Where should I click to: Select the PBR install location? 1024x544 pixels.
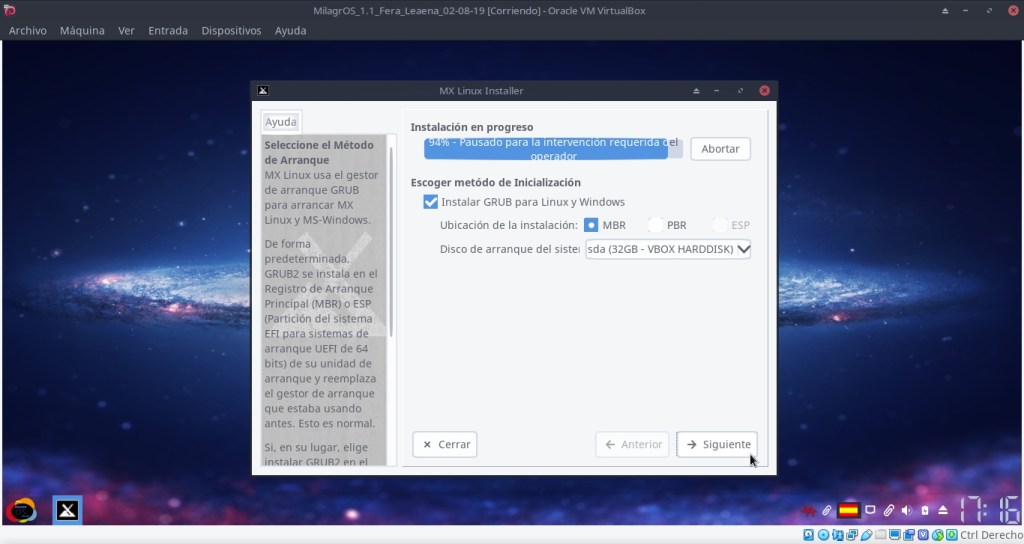click(656, 225)
